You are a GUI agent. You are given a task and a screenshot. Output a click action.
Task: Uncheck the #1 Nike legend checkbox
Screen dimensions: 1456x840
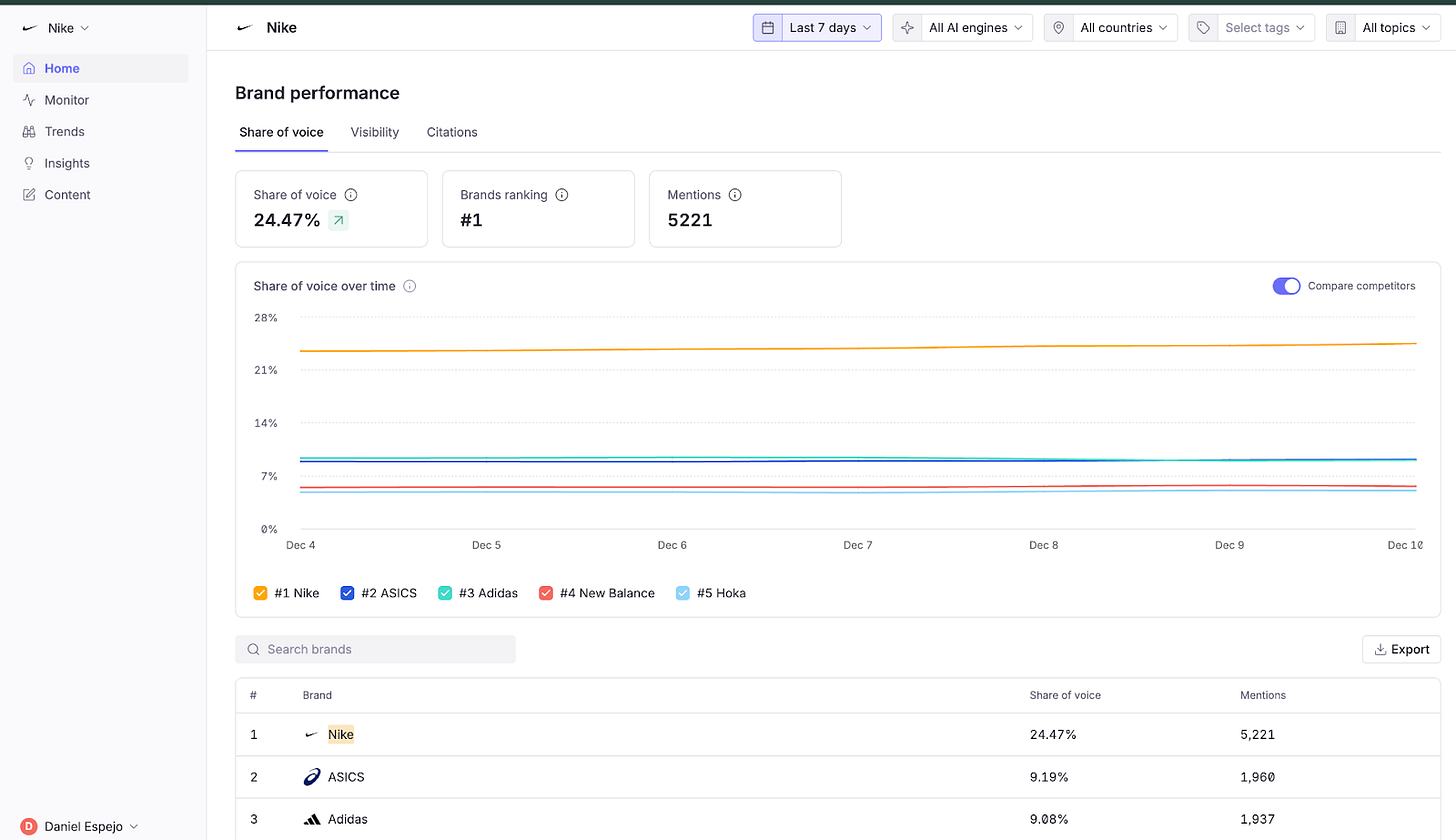[x=261, y=593]
